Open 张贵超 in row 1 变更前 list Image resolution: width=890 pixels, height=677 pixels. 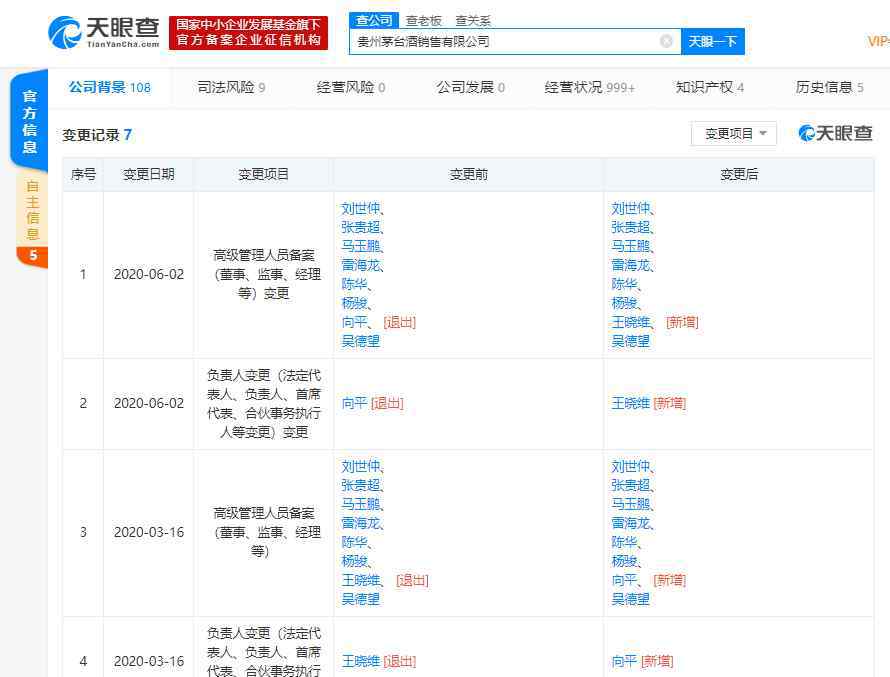click(x=360, y=227)
